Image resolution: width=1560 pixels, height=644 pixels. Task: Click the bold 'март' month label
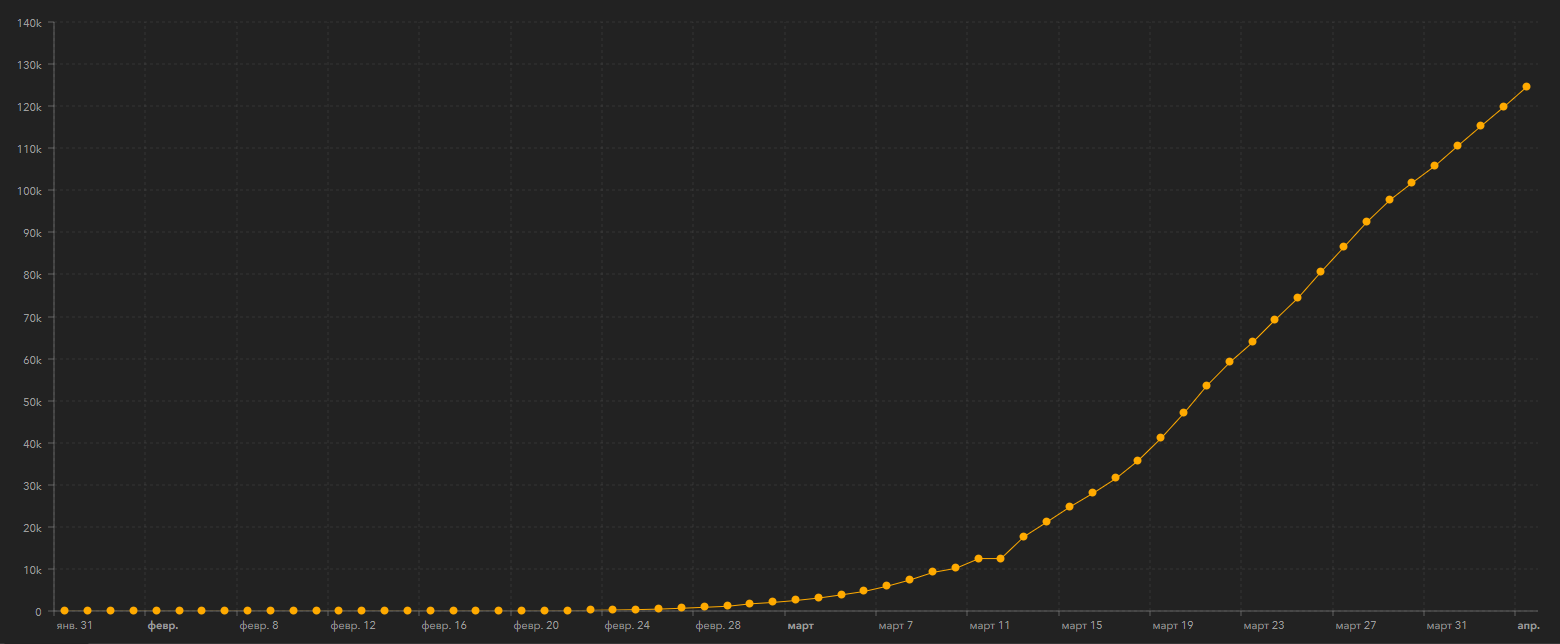coord(800,626)
